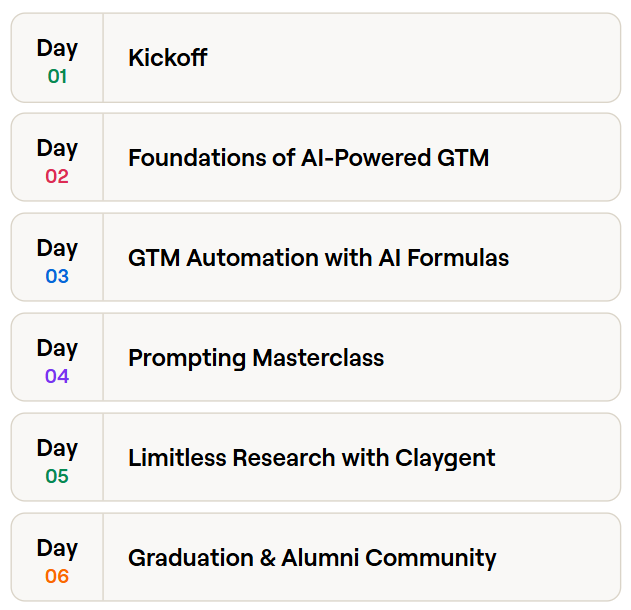
Task: Select the Day 04 label
Action: tap(57, 361)
